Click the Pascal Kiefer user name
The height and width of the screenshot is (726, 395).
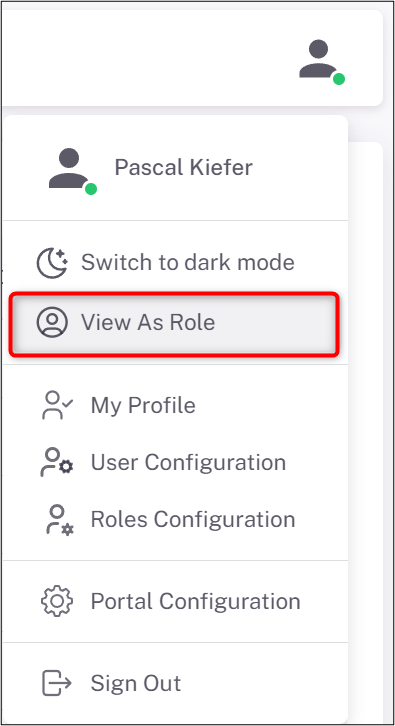(183, 167)
